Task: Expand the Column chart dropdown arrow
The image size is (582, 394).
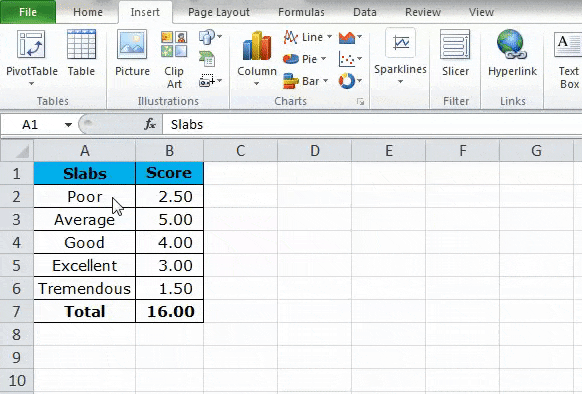Action: [x=256, y=84]
